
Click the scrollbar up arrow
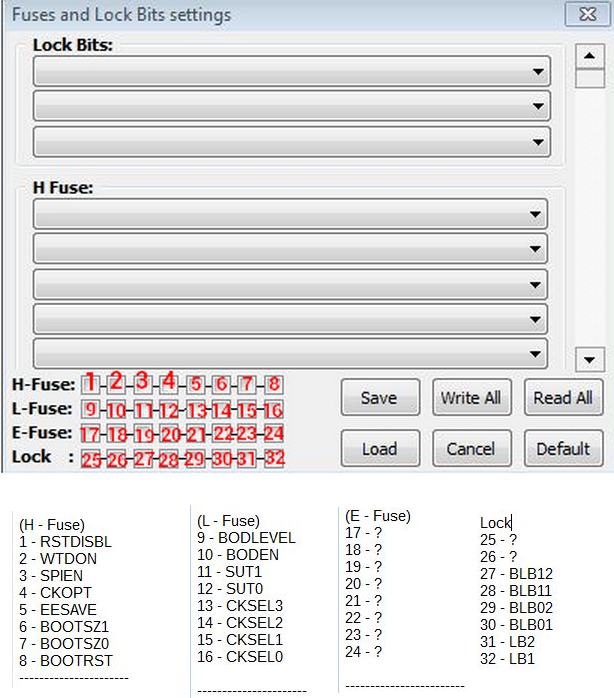(590, 56)
